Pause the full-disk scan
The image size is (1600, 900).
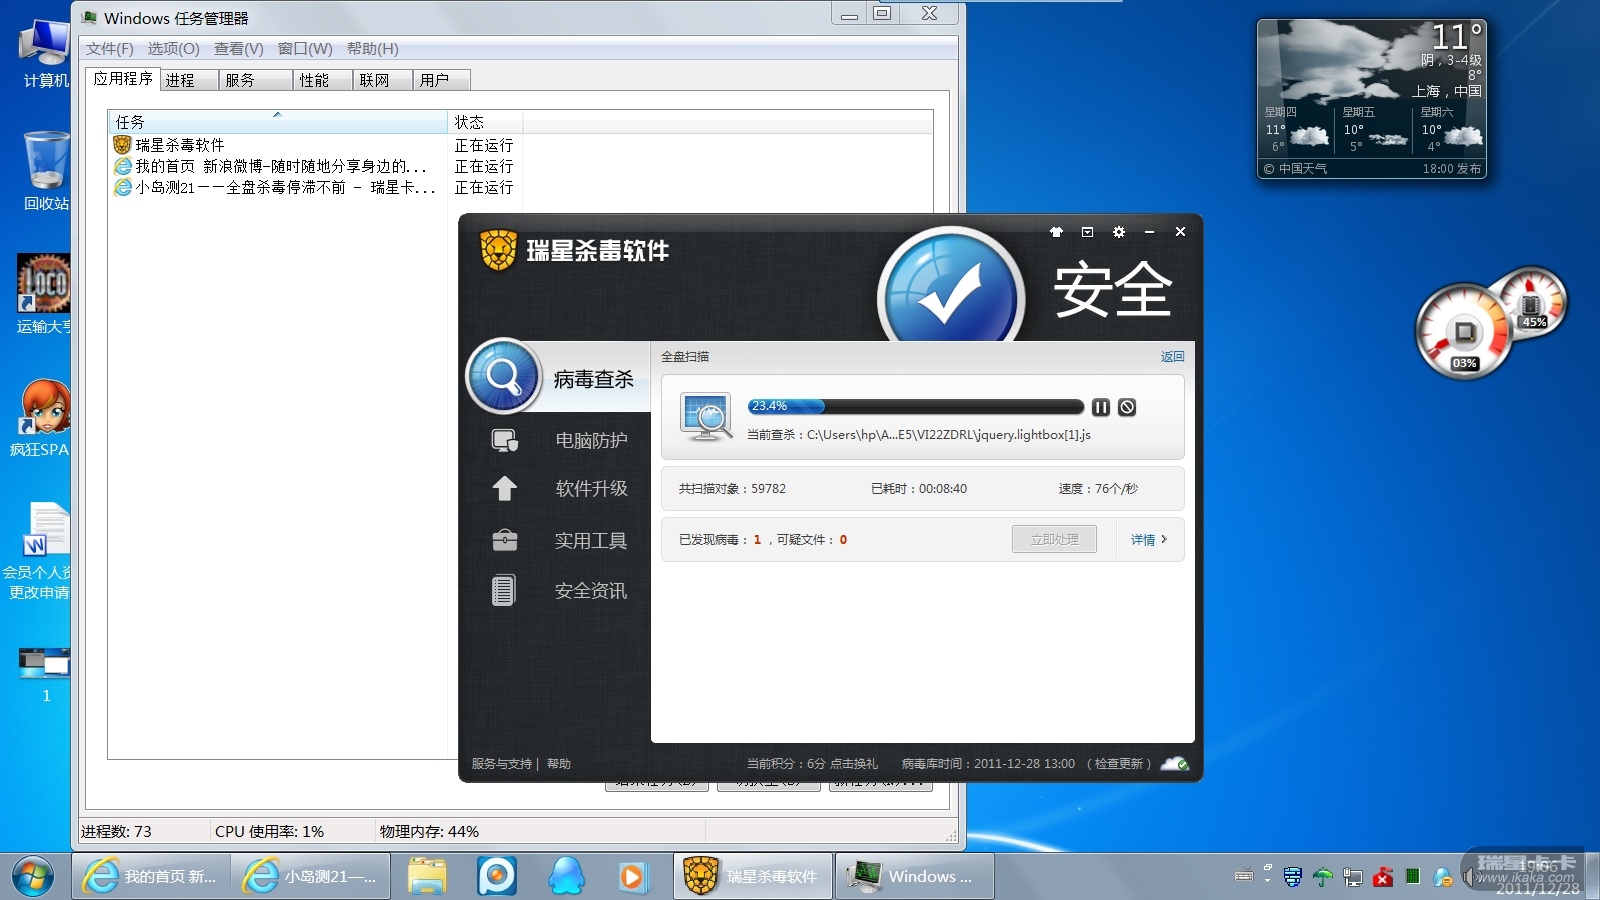click(x=1101, y=407)
